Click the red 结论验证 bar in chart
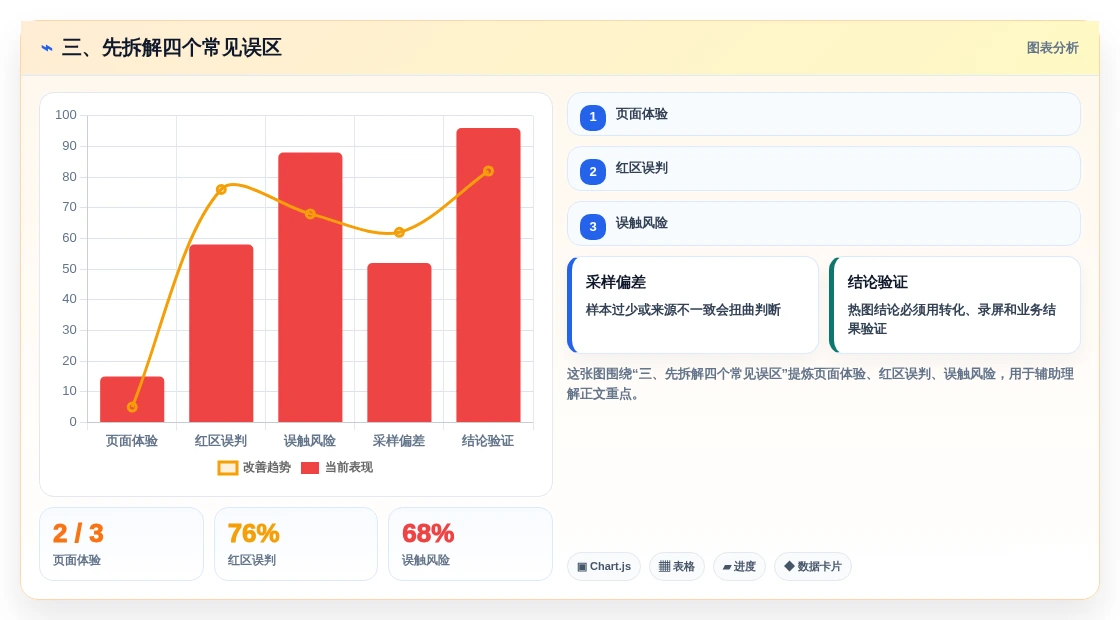The width and height of the screenshot is (1120, 620). 489,275
